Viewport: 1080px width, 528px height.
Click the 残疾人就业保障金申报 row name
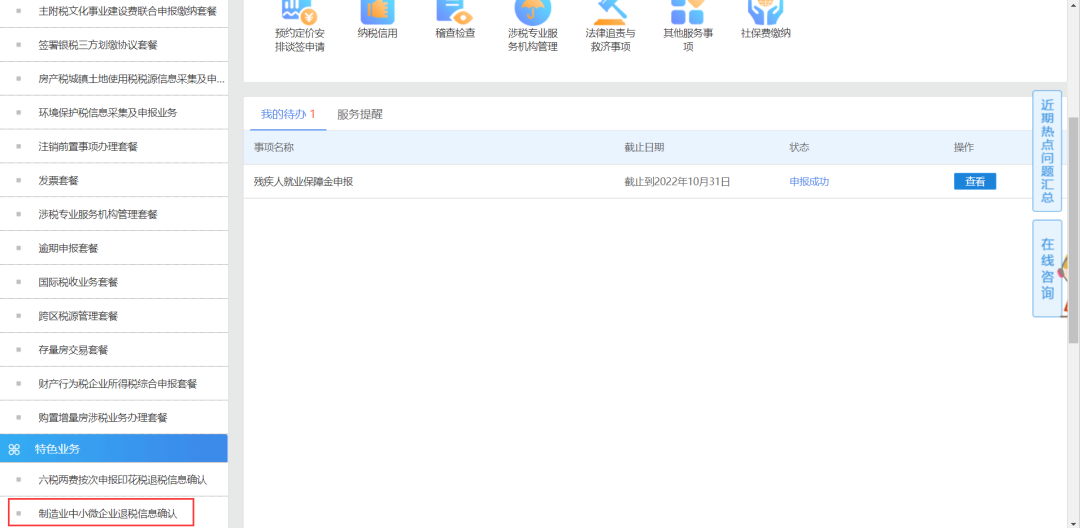[304, 182]
